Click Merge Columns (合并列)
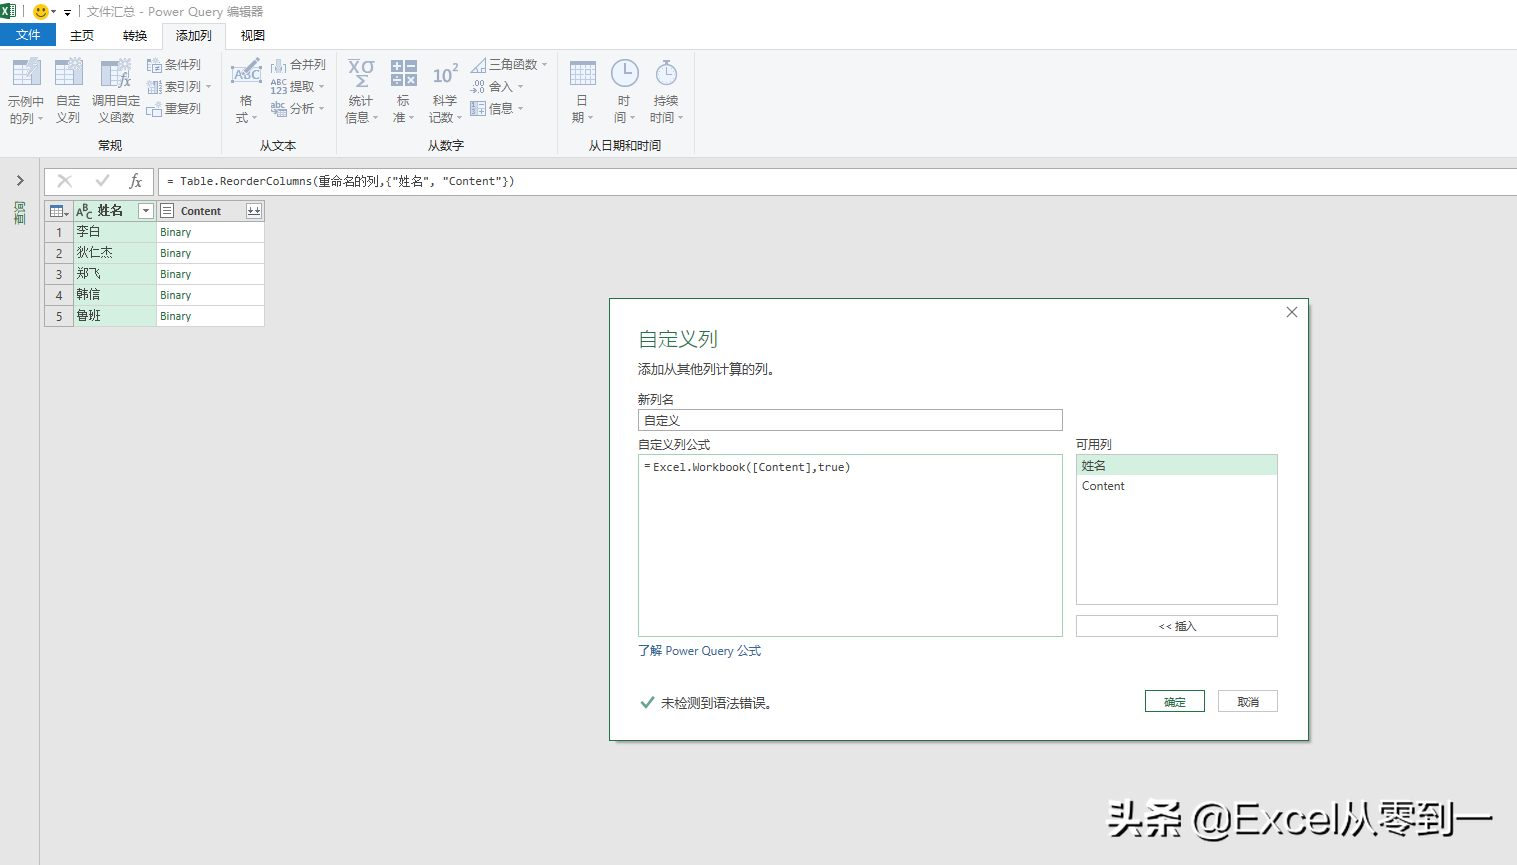Image resolution: width=1517 pixels, height=865 pixels. click(298, 65)
